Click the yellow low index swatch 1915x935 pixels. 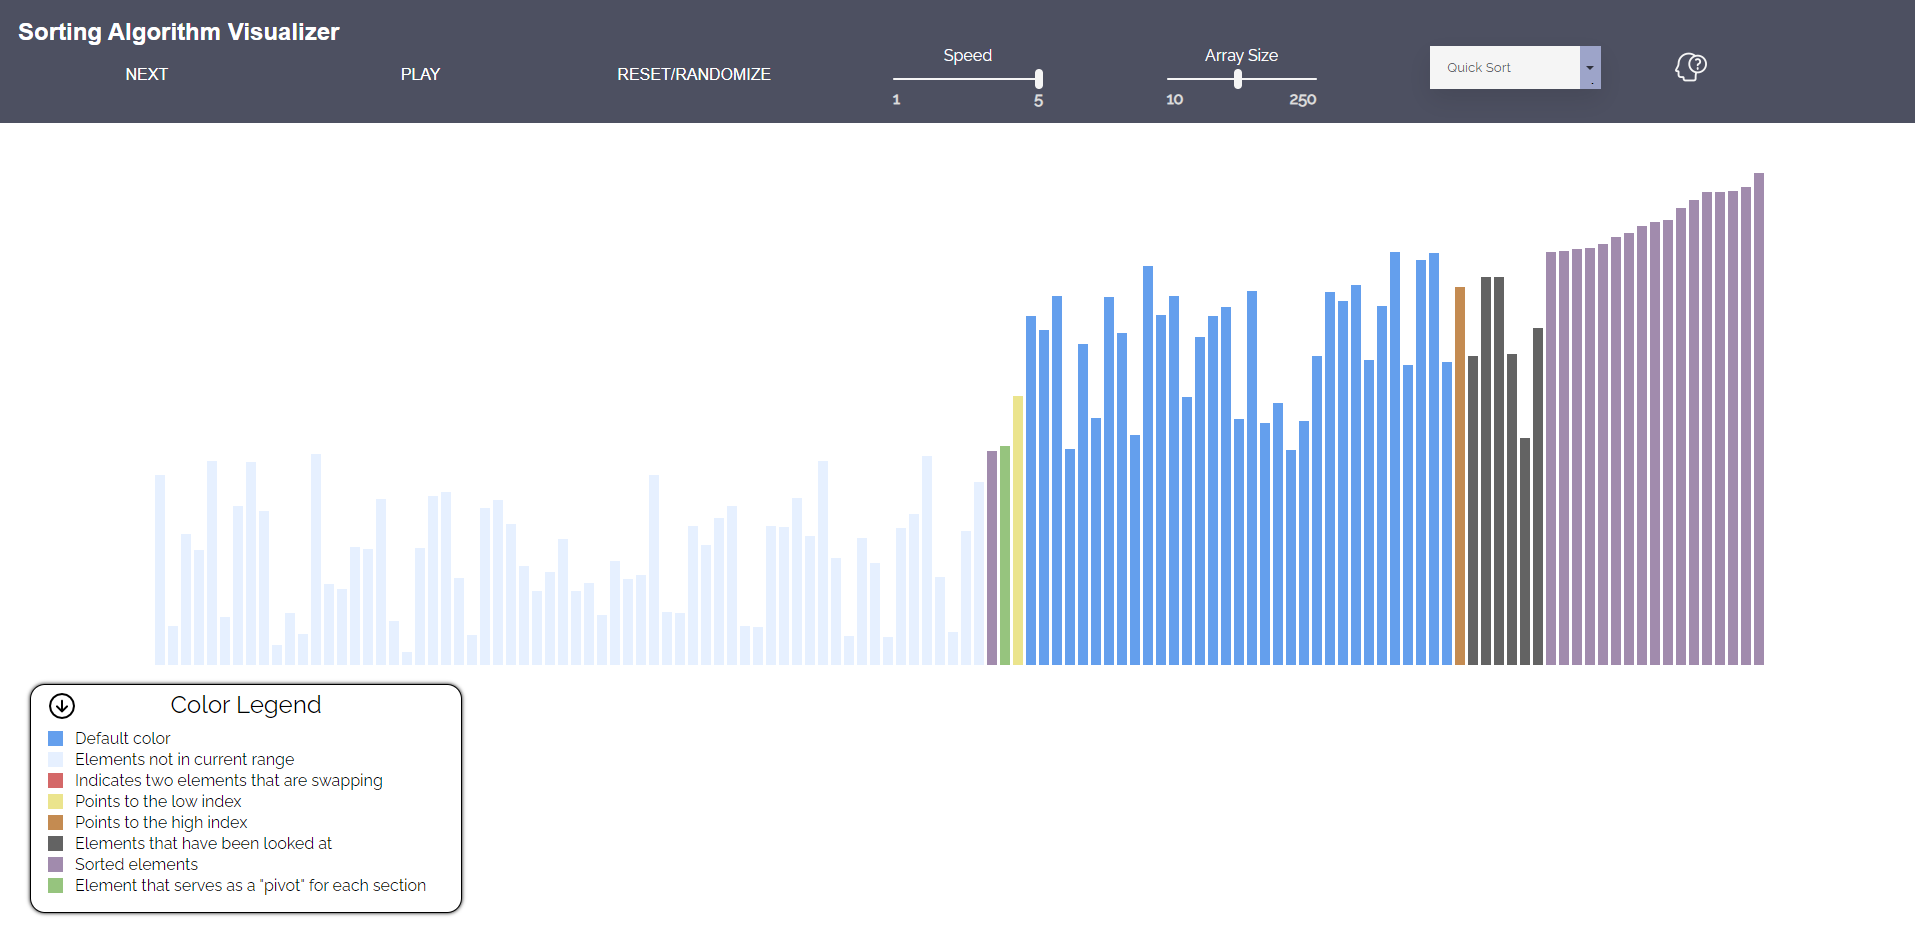(55, 801)
